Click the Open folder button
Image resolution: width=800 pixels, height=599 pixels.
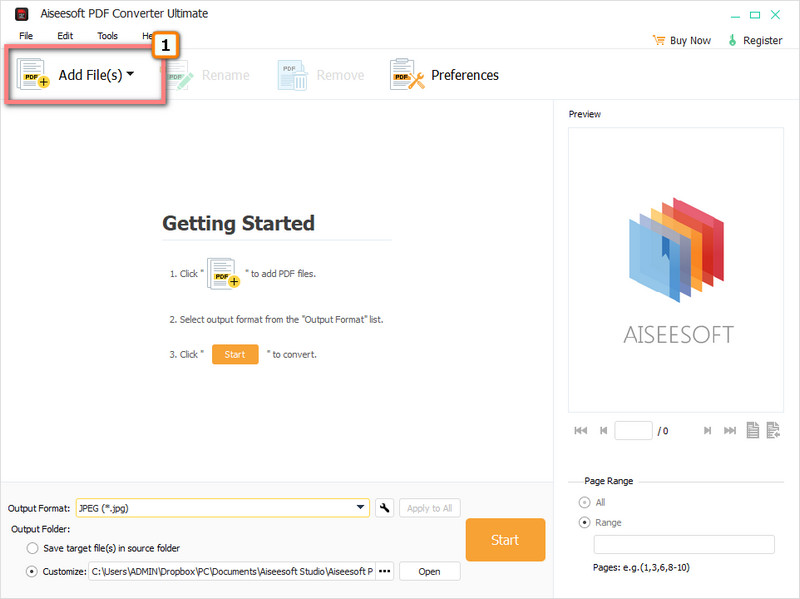point(430,571)
